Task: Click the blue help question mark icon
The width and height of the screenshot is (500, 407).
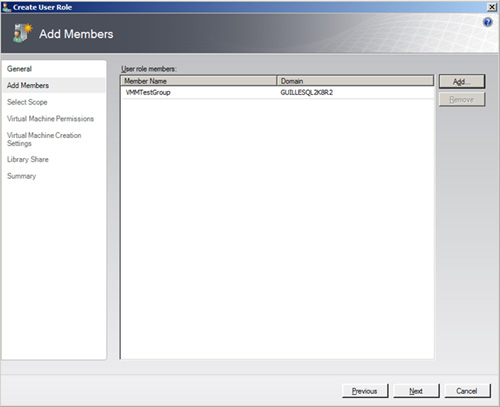Action: (487, 22)
